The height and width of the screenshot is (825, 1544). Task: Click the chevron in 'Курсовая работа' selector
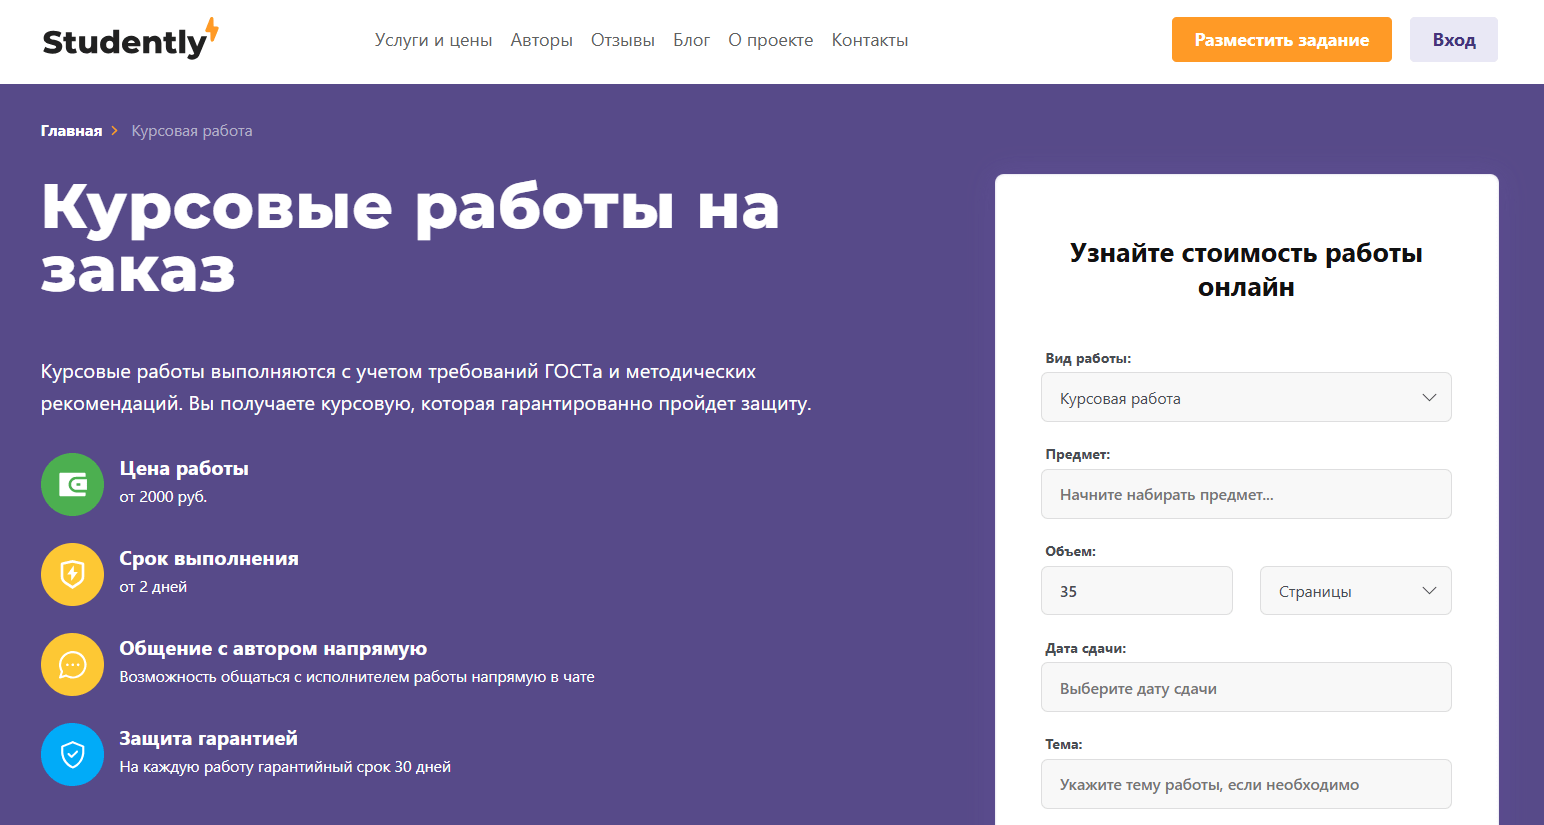pos(1429,398)
